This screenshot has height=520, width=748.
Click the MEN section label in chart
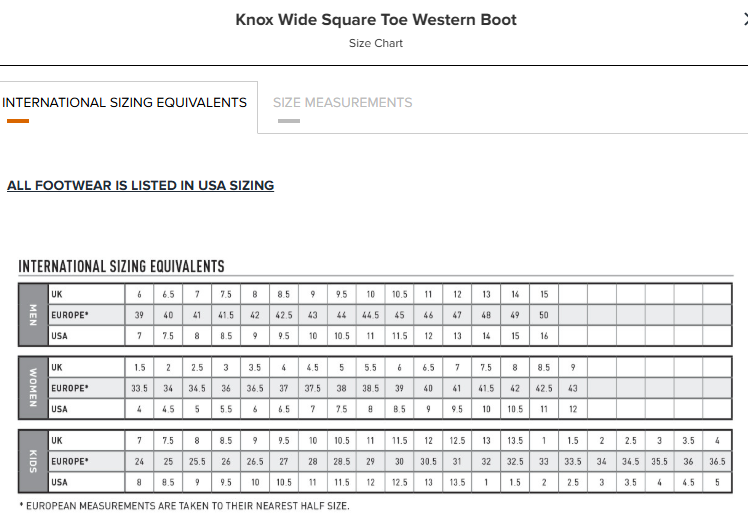pos(33,315)
